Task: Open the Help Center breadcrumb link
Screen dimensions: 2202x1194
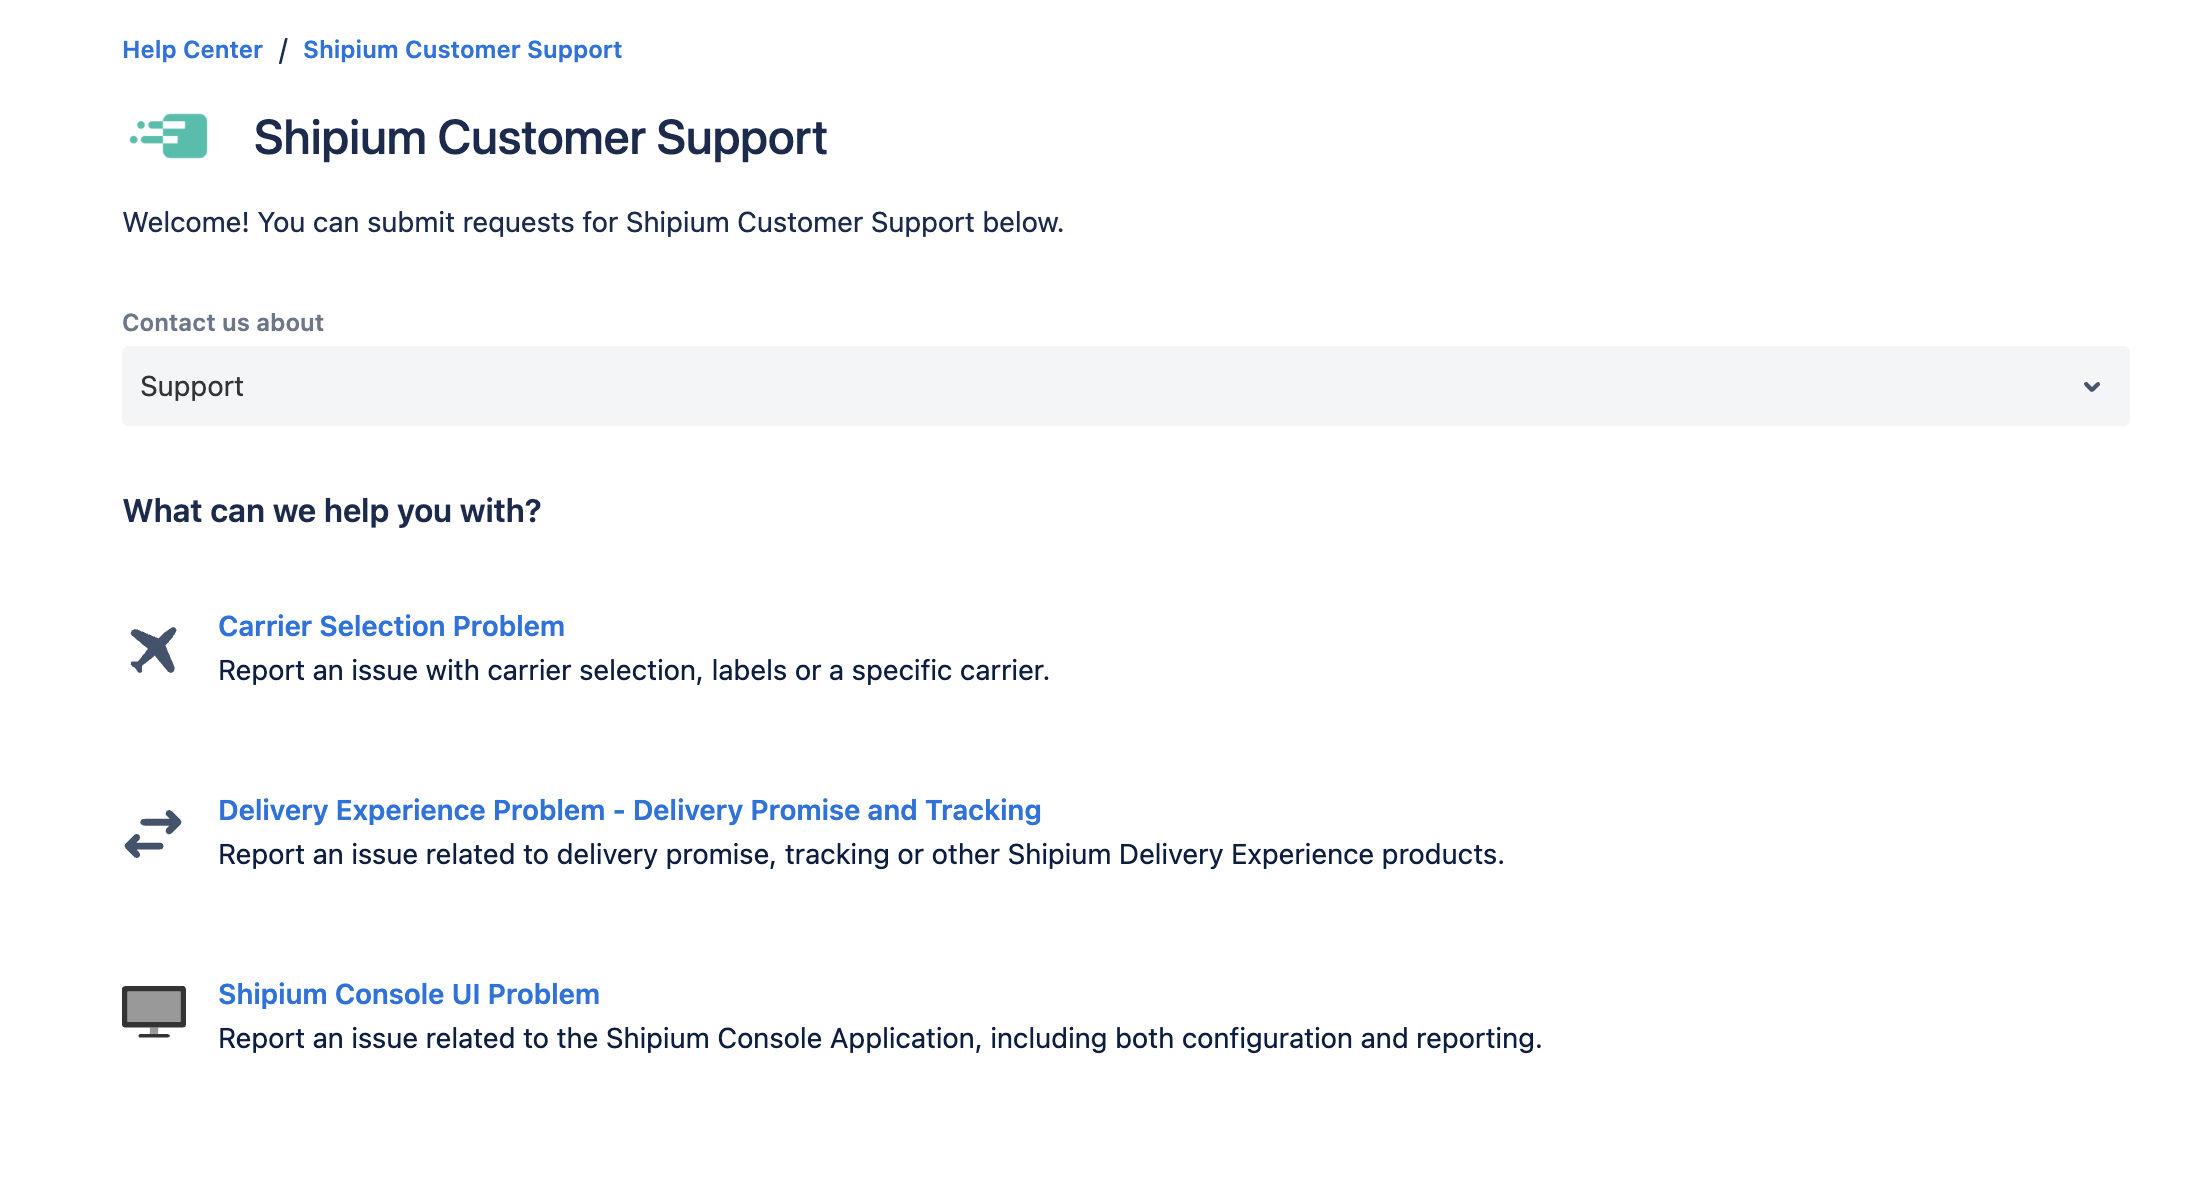Action: point(192,50)
